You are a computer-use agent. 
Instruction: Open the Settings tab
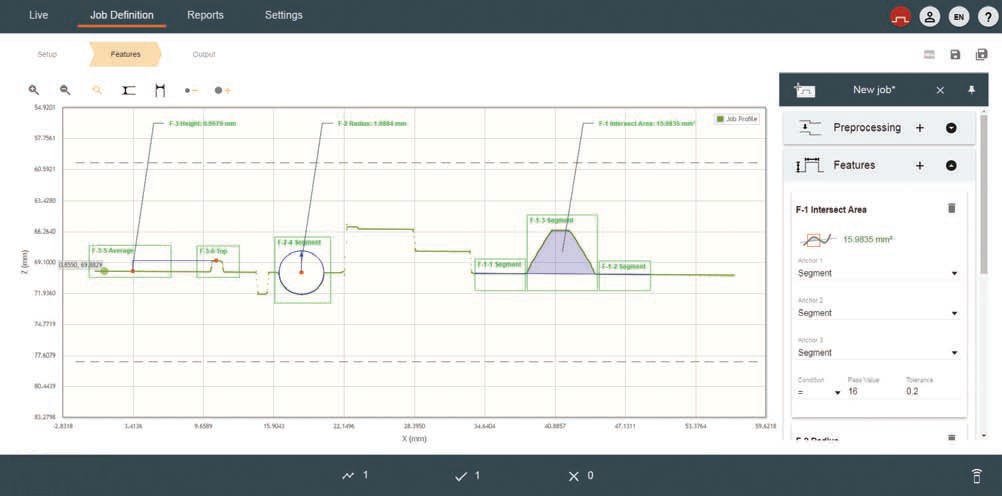284,15
